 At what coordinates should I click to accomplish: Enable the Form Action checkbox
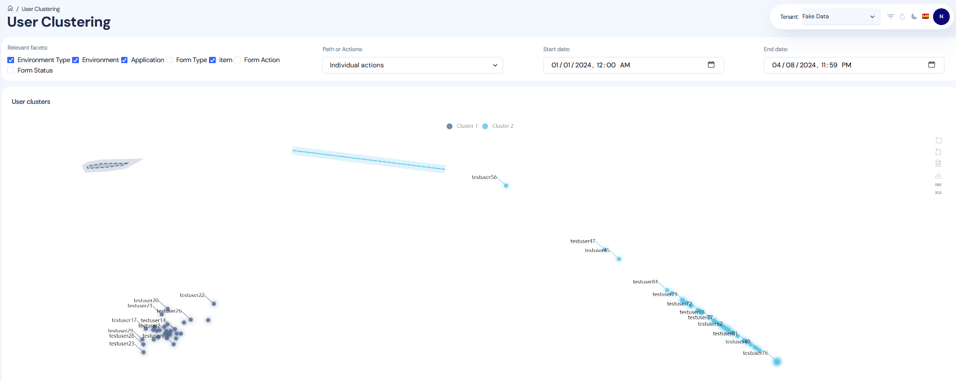click(238, 60)
